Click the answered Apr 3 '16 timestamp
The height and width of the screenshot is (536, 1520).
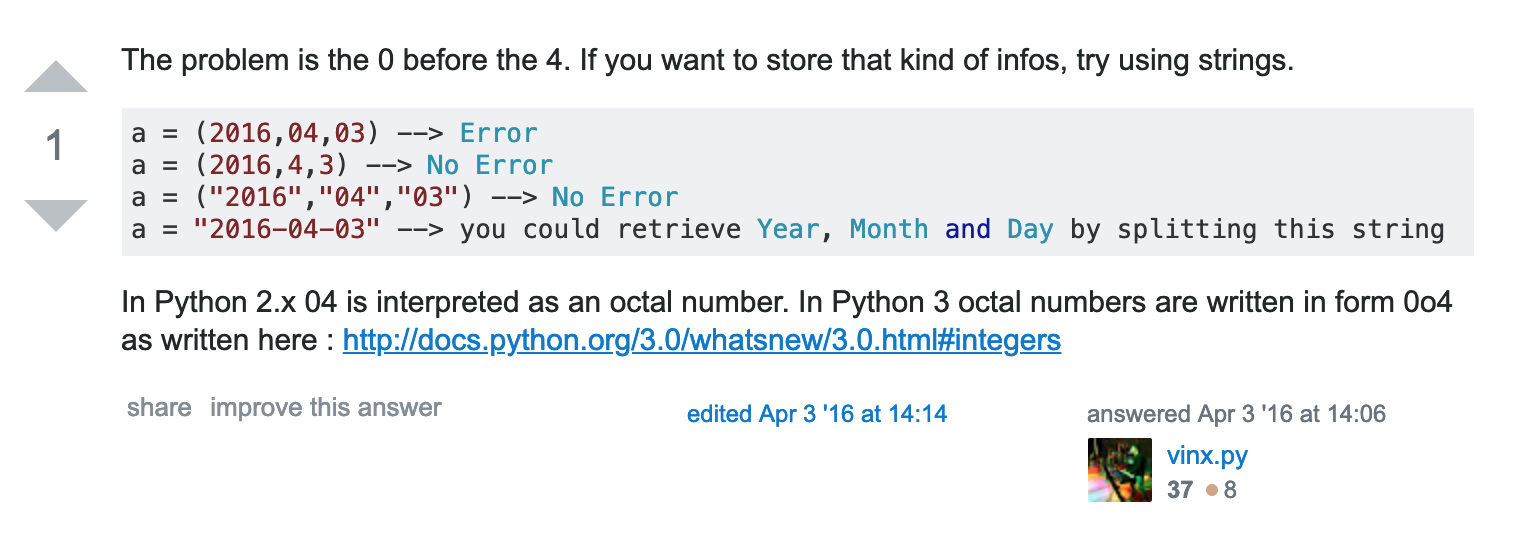pyautogui.click(x=1236, y=413)
